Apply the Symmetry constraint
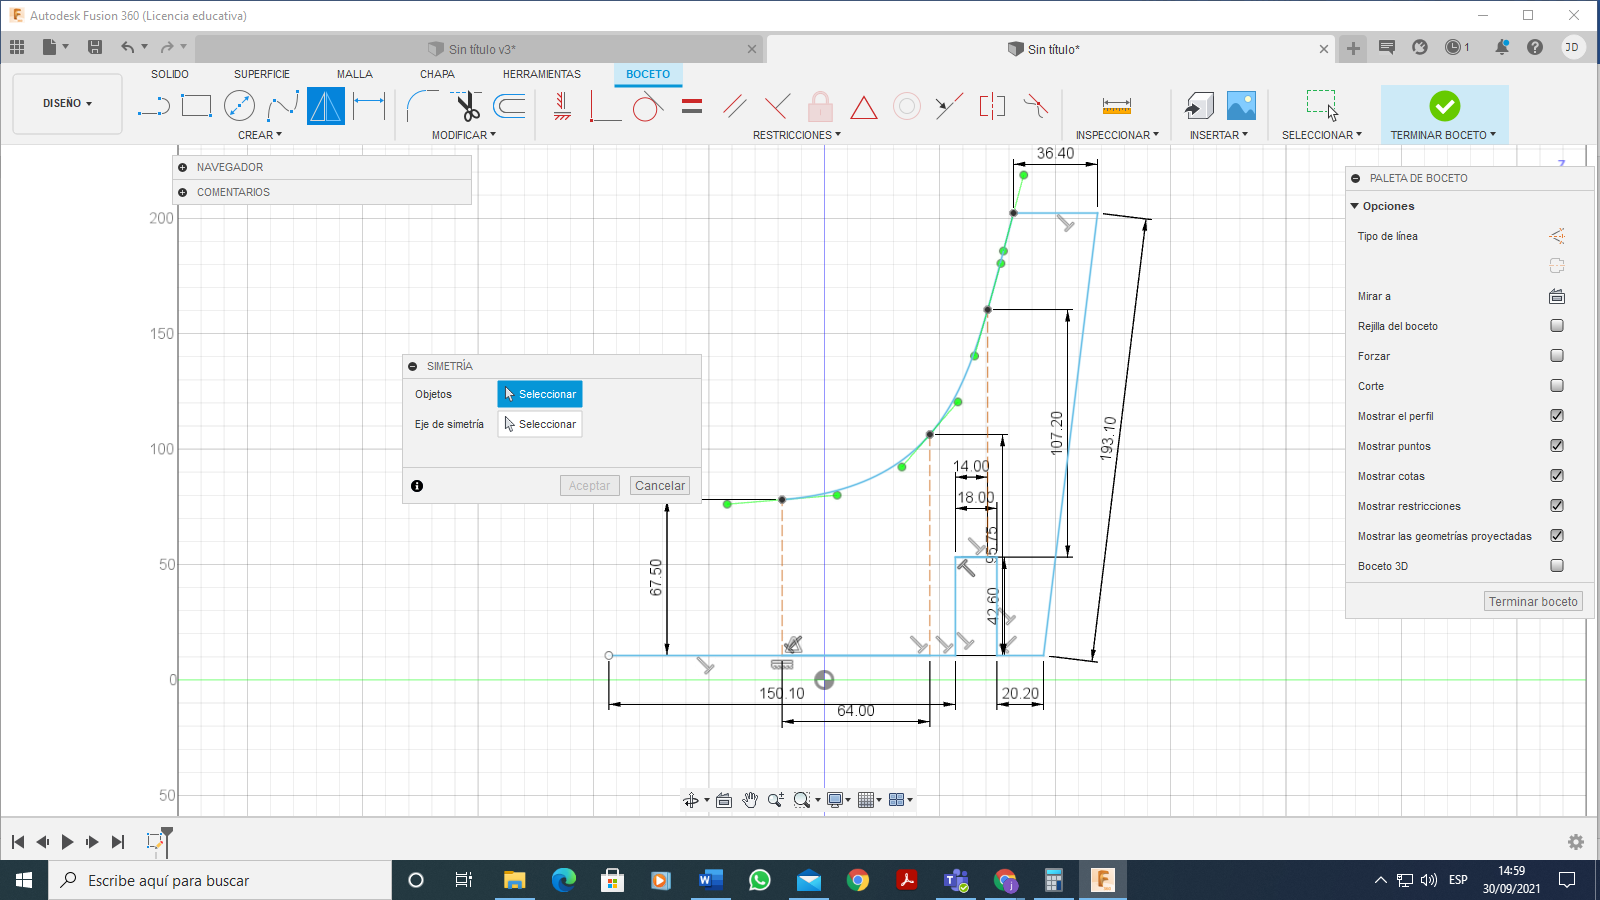Image resolution: width=1600 pixels, height=900 pixels. 992,106
